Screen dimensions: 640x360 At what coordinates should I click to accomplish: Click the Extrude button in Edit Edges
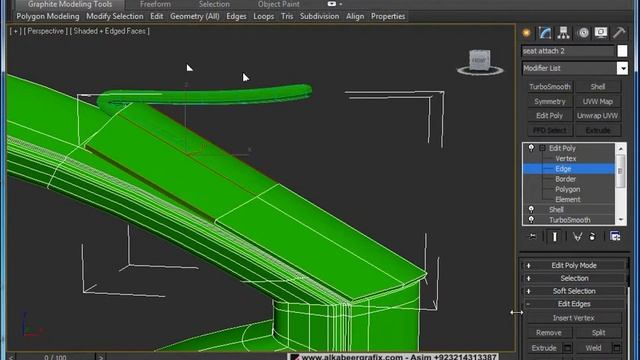(x=544, y=348)
